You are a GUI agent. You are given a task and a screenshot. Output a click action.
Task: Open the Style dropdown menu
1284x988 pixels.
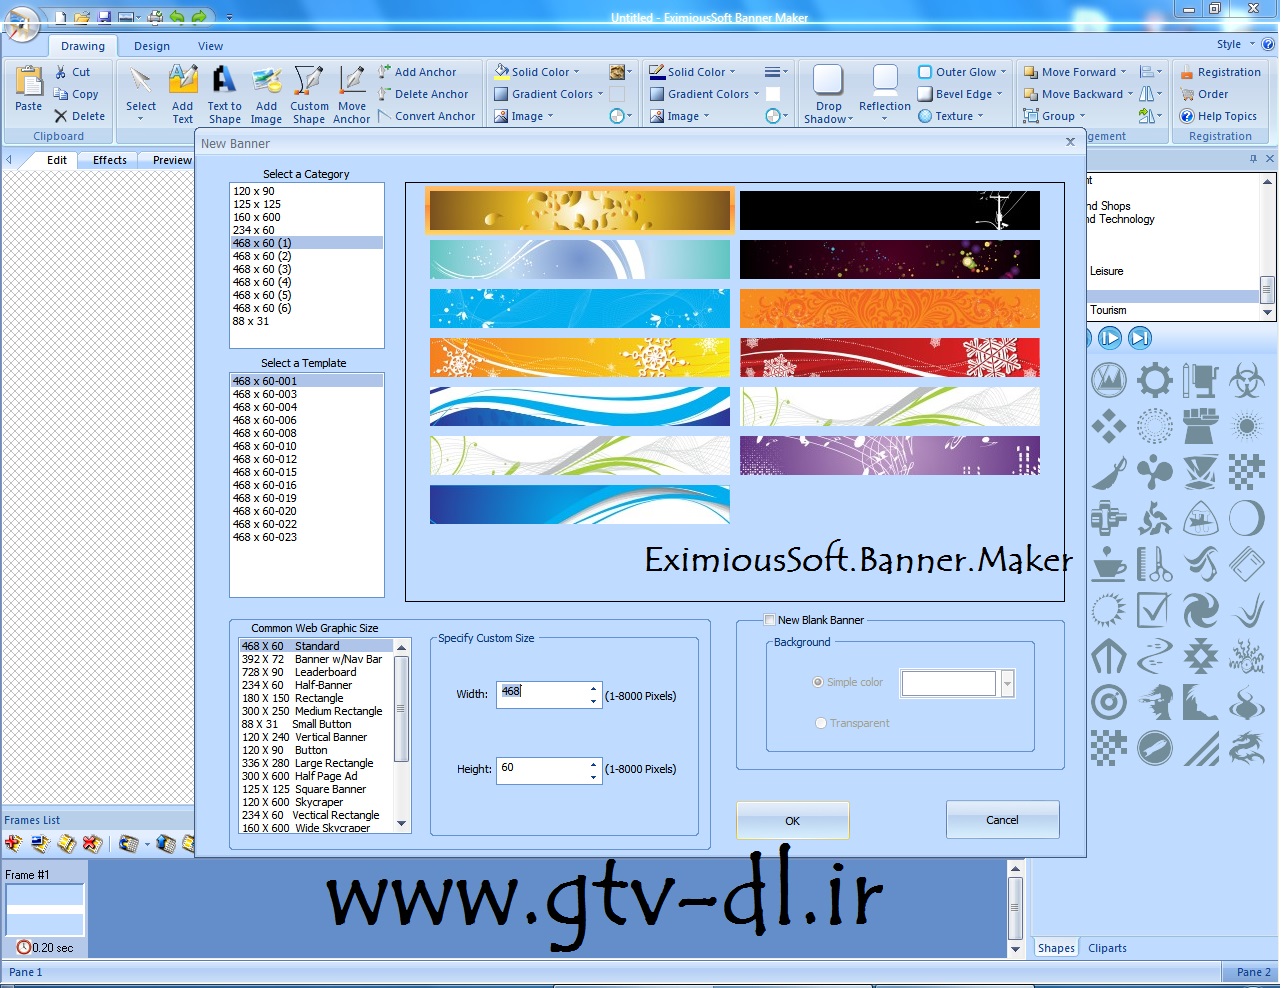(x=1235, y=44)
